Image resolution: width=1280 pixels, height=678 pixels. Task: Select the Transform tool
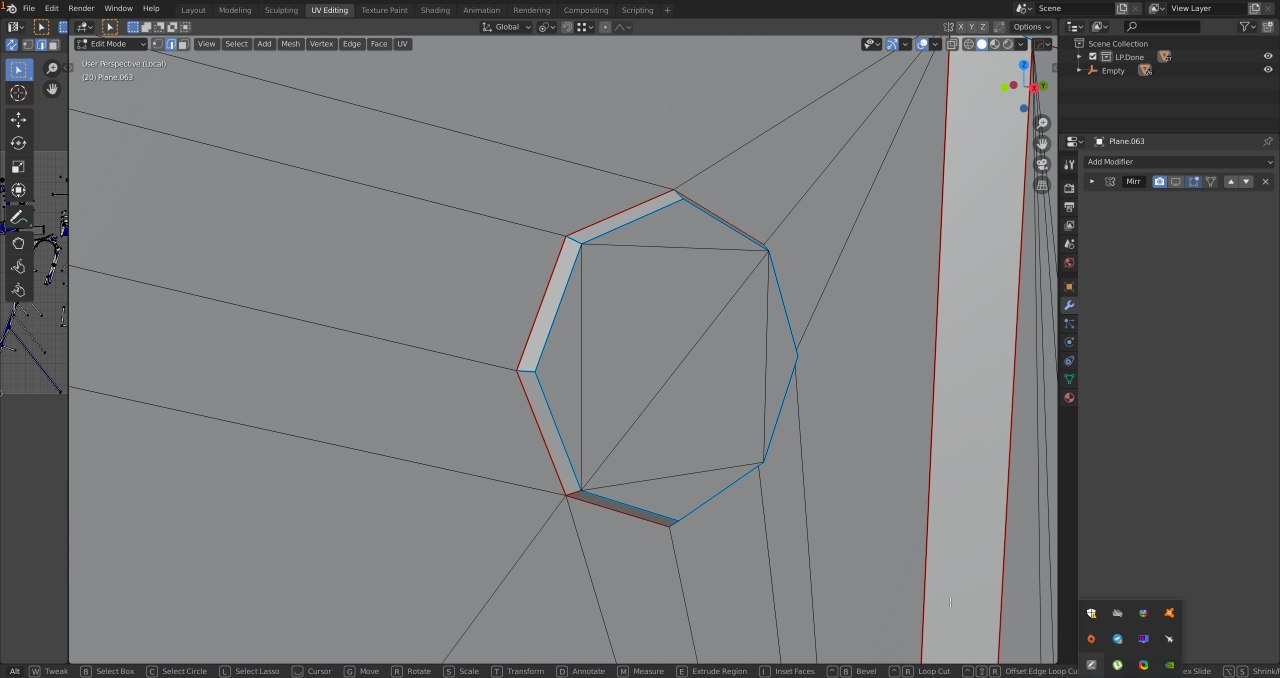coord(18,189)
